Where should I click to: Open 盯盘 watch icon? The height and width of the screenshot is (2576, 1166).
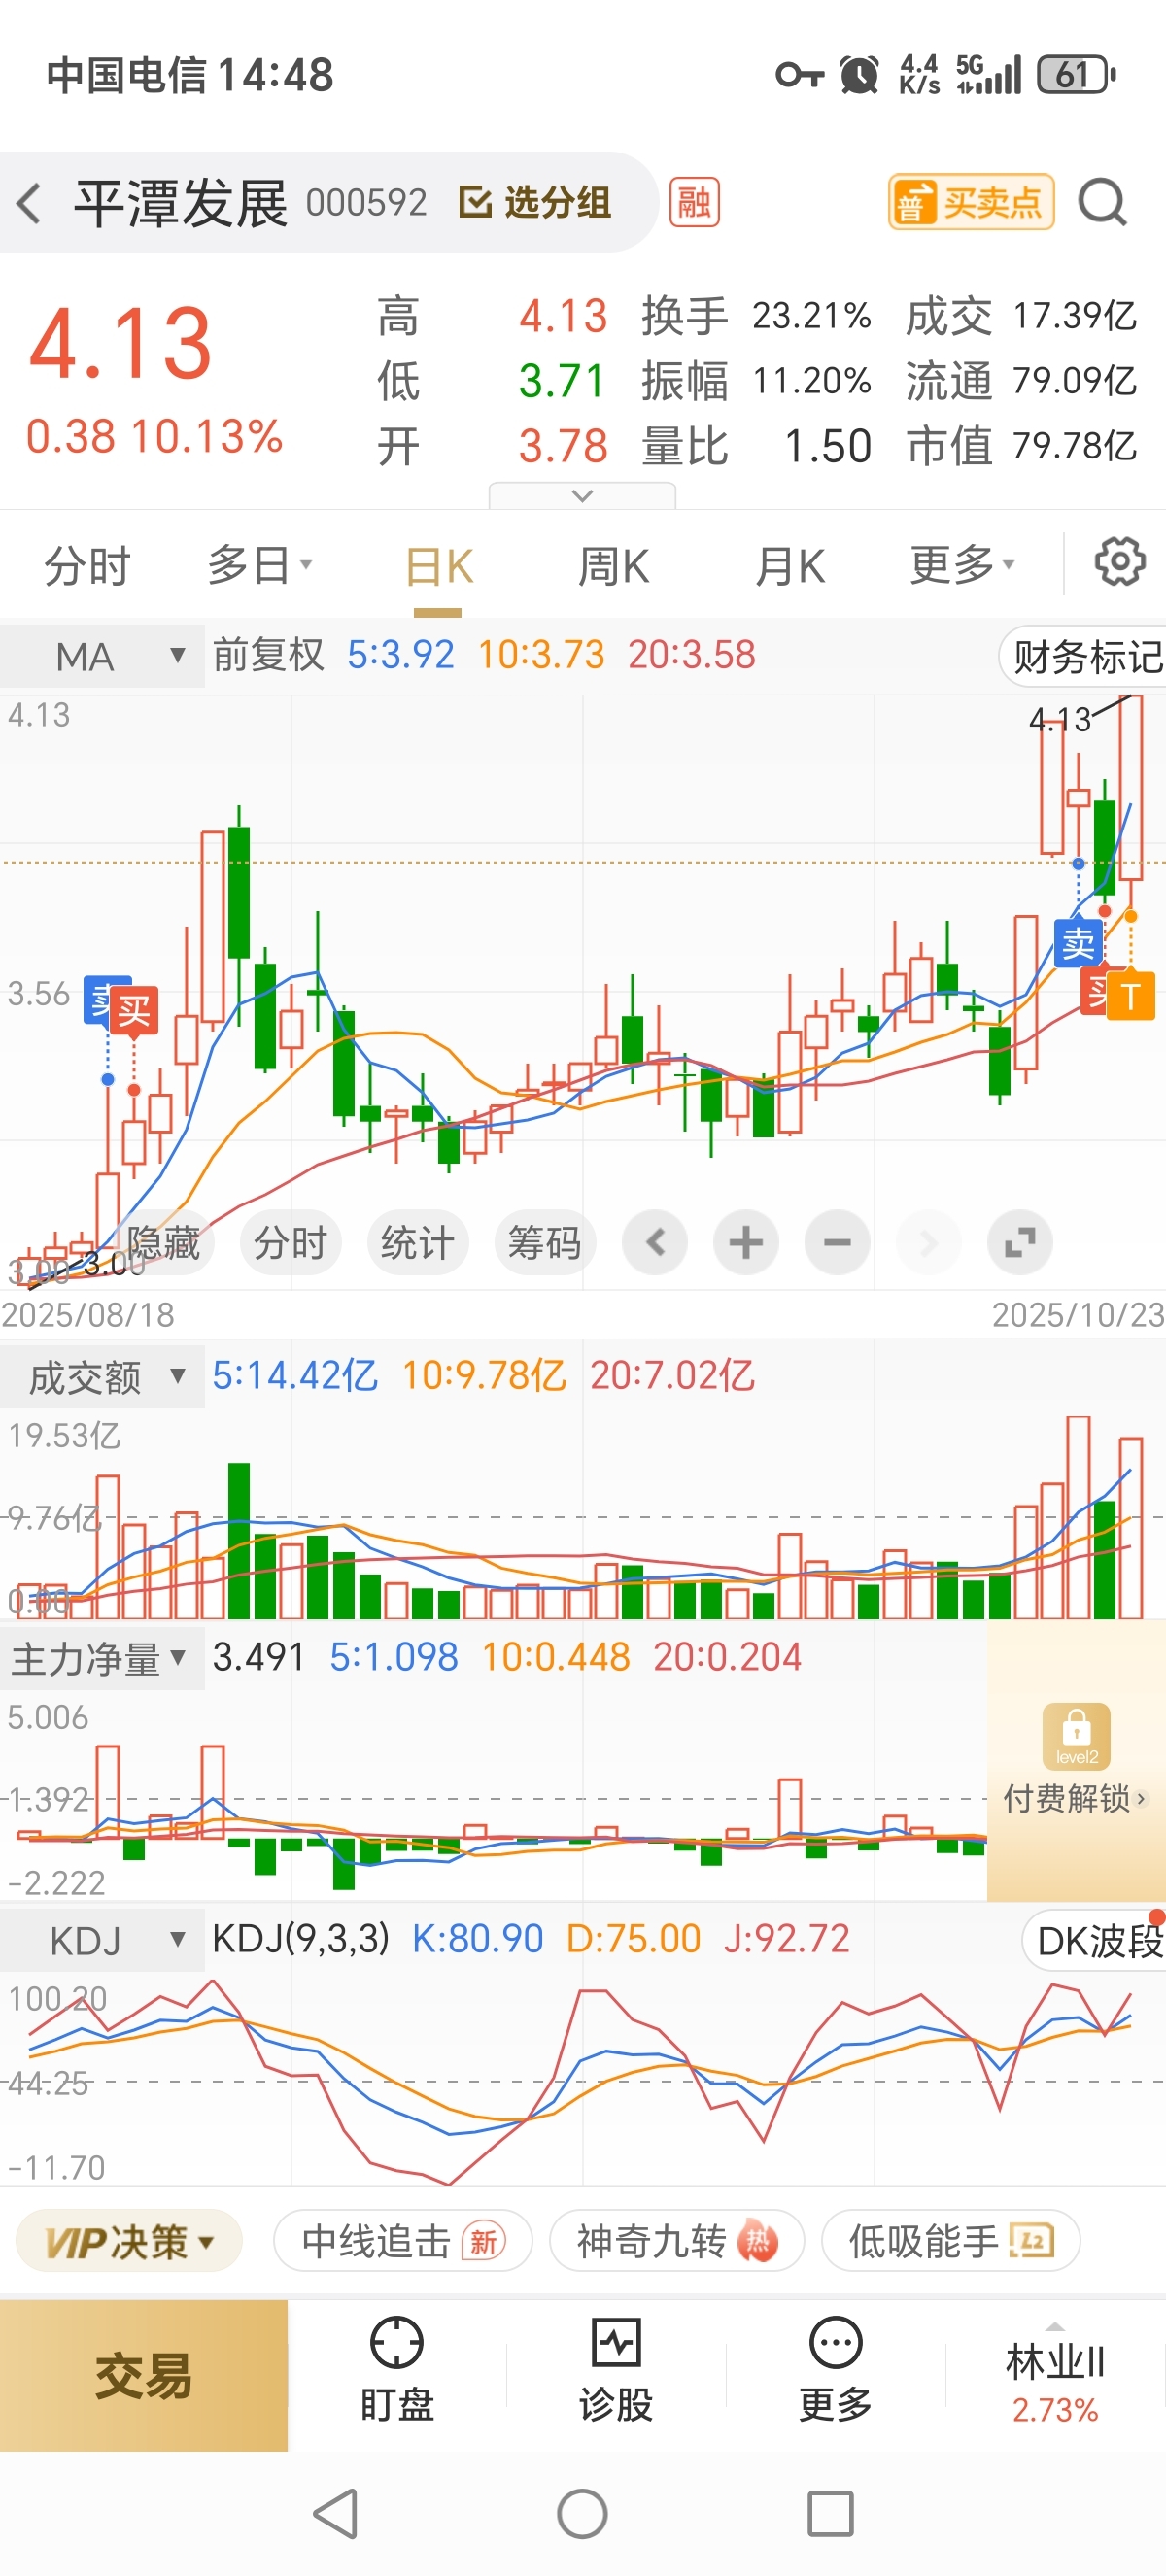click(397, 2371)
